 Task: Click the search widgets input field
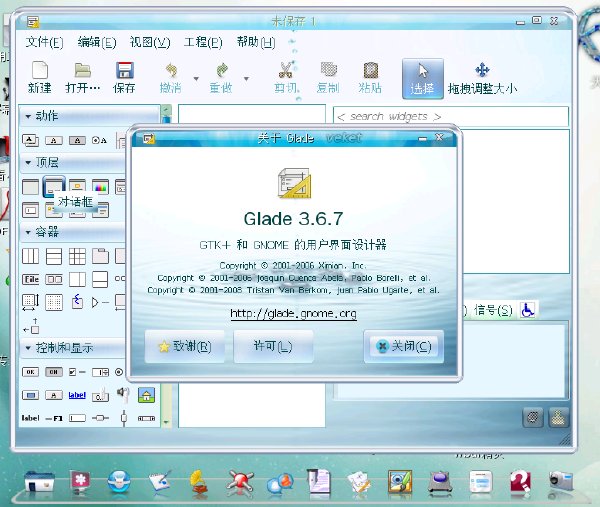451,116
